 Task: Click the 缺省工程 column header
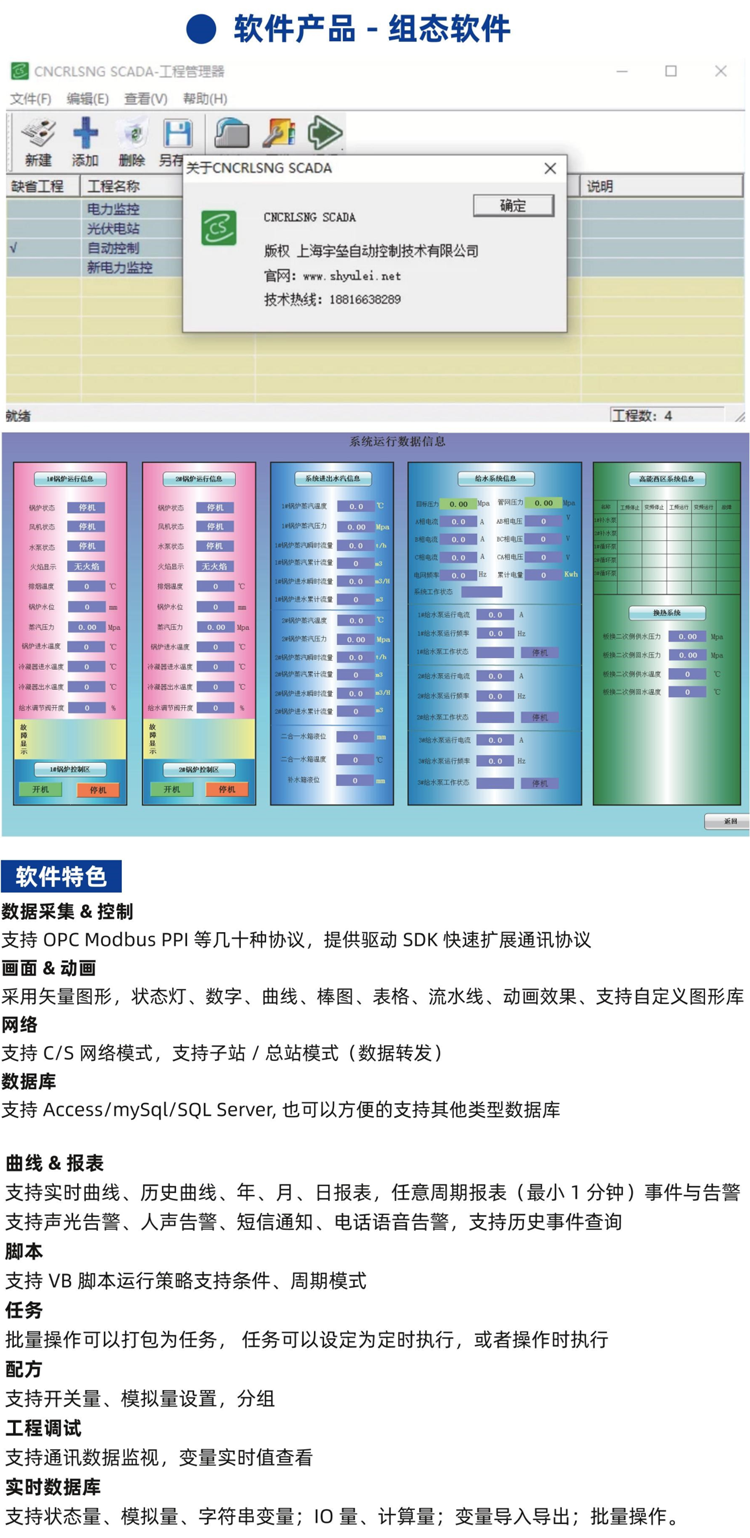pos(43,186)
